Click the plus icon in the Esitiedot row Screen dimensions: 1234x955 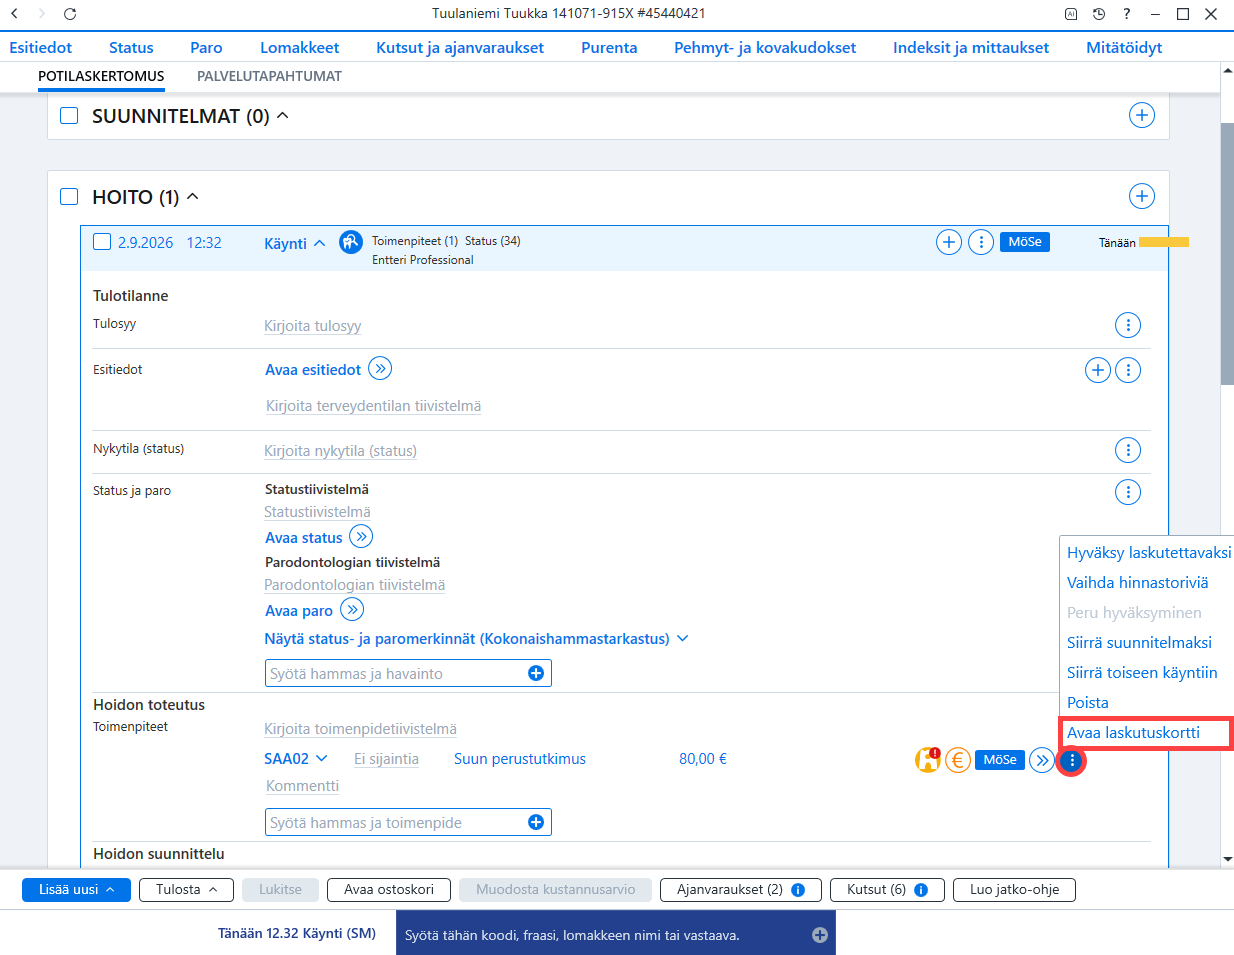click(x=1098, y=370)
